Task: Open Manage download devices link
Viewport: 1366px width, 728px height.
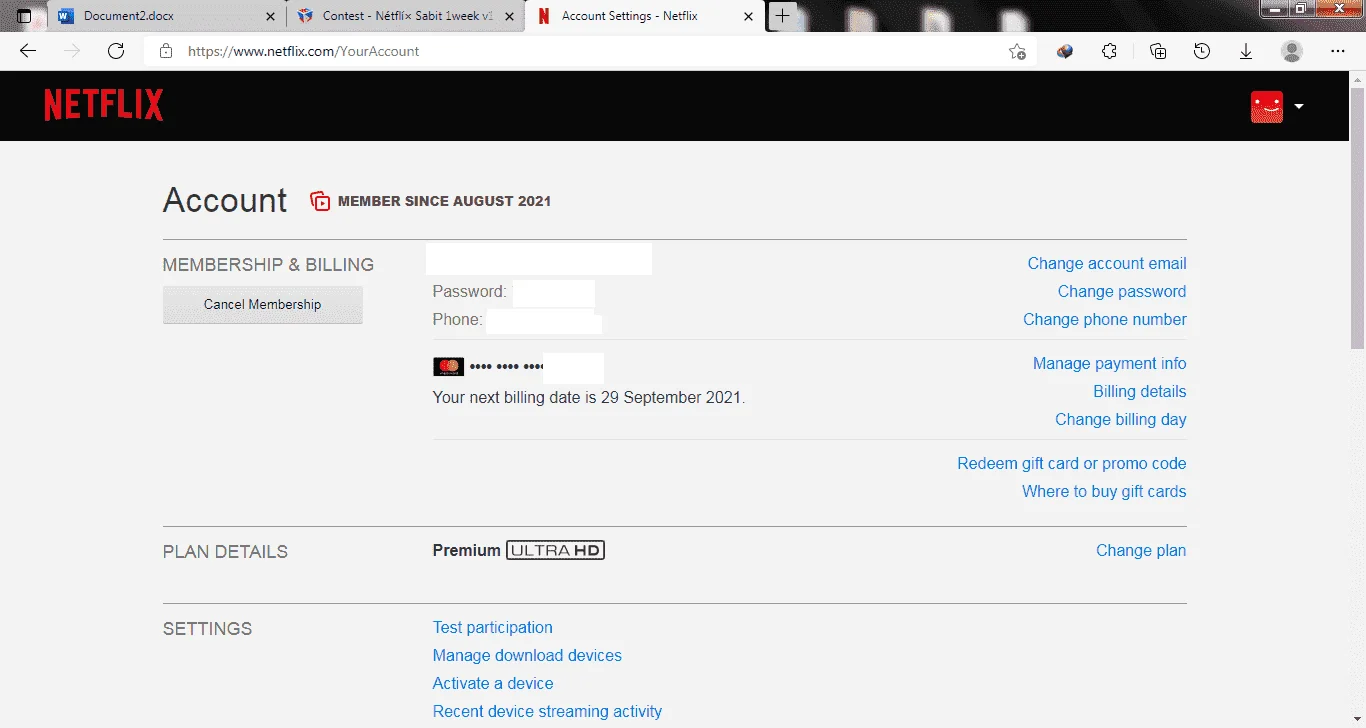Action: (x=527, y=656)
